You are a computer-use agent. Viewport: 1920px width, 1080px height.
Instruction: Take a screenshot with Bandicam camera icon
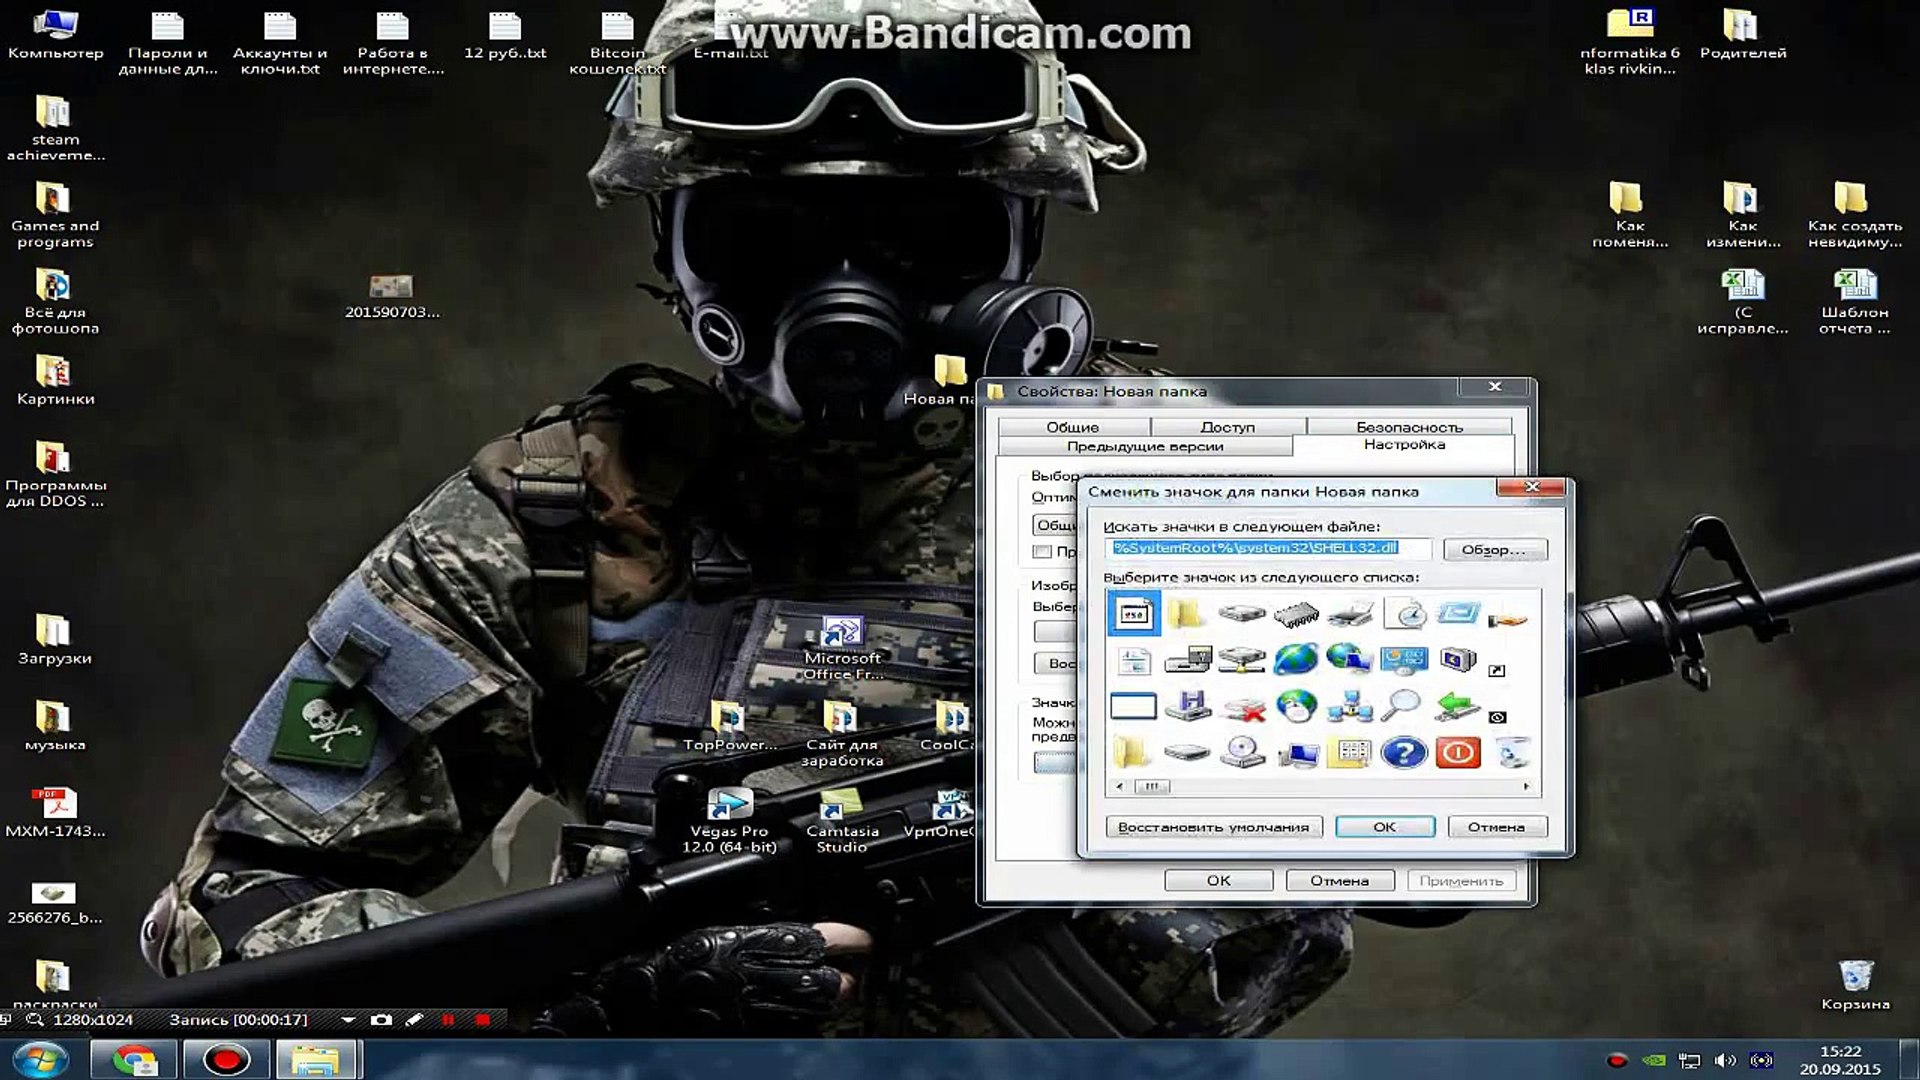(380, 1020)
